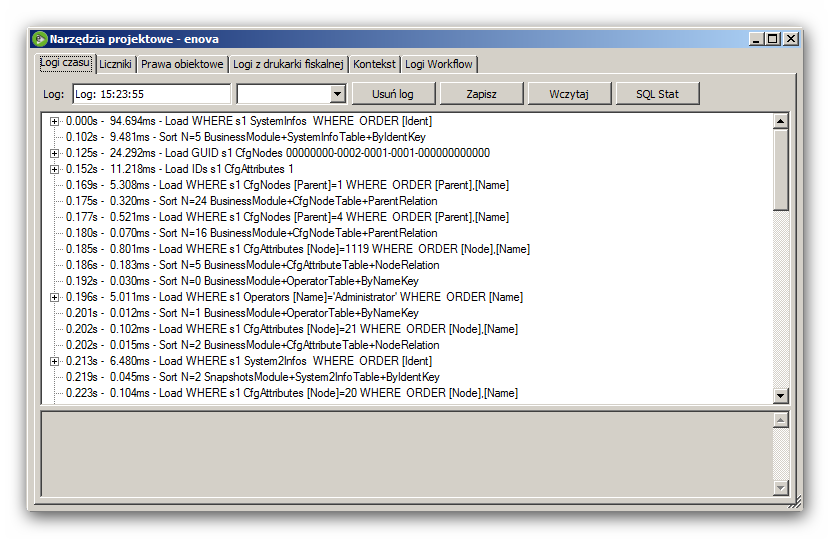Viewport: 831px width, 539px height.
Task: Select row 0.169s Load CfgNodes [Parent]=1
Action: pyautogui.click(x=287, y=185)
